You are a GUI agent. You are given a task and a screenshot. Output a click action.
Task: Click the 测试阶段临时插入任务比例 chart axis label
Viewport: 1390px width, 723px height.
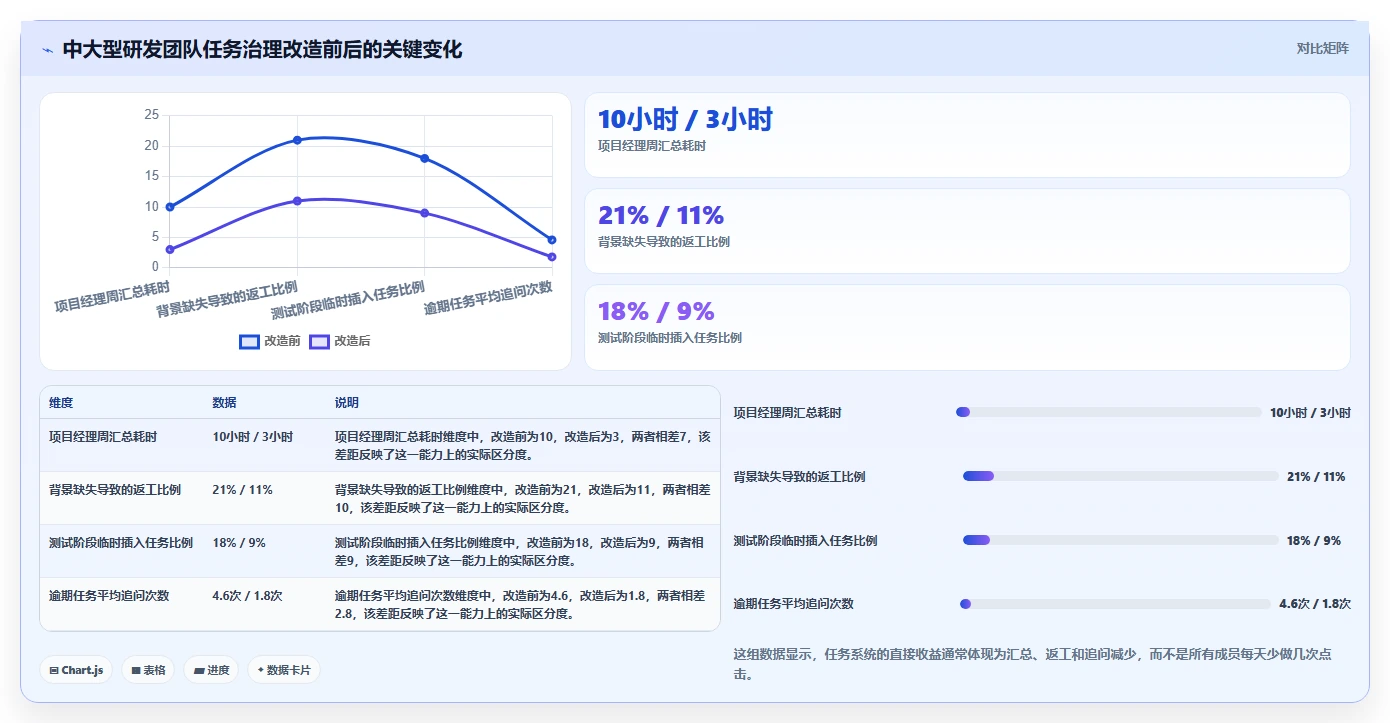click(x=349, y=301)
